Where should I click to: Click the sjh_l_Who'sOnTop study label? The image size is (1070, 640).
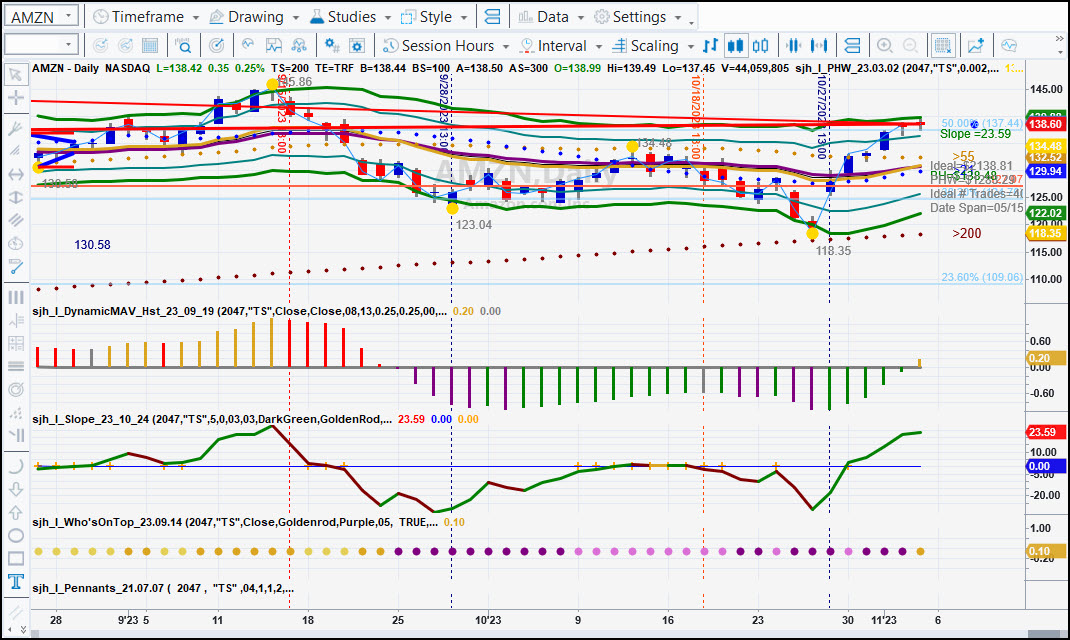pyautogui.click(x=235, y=522)
